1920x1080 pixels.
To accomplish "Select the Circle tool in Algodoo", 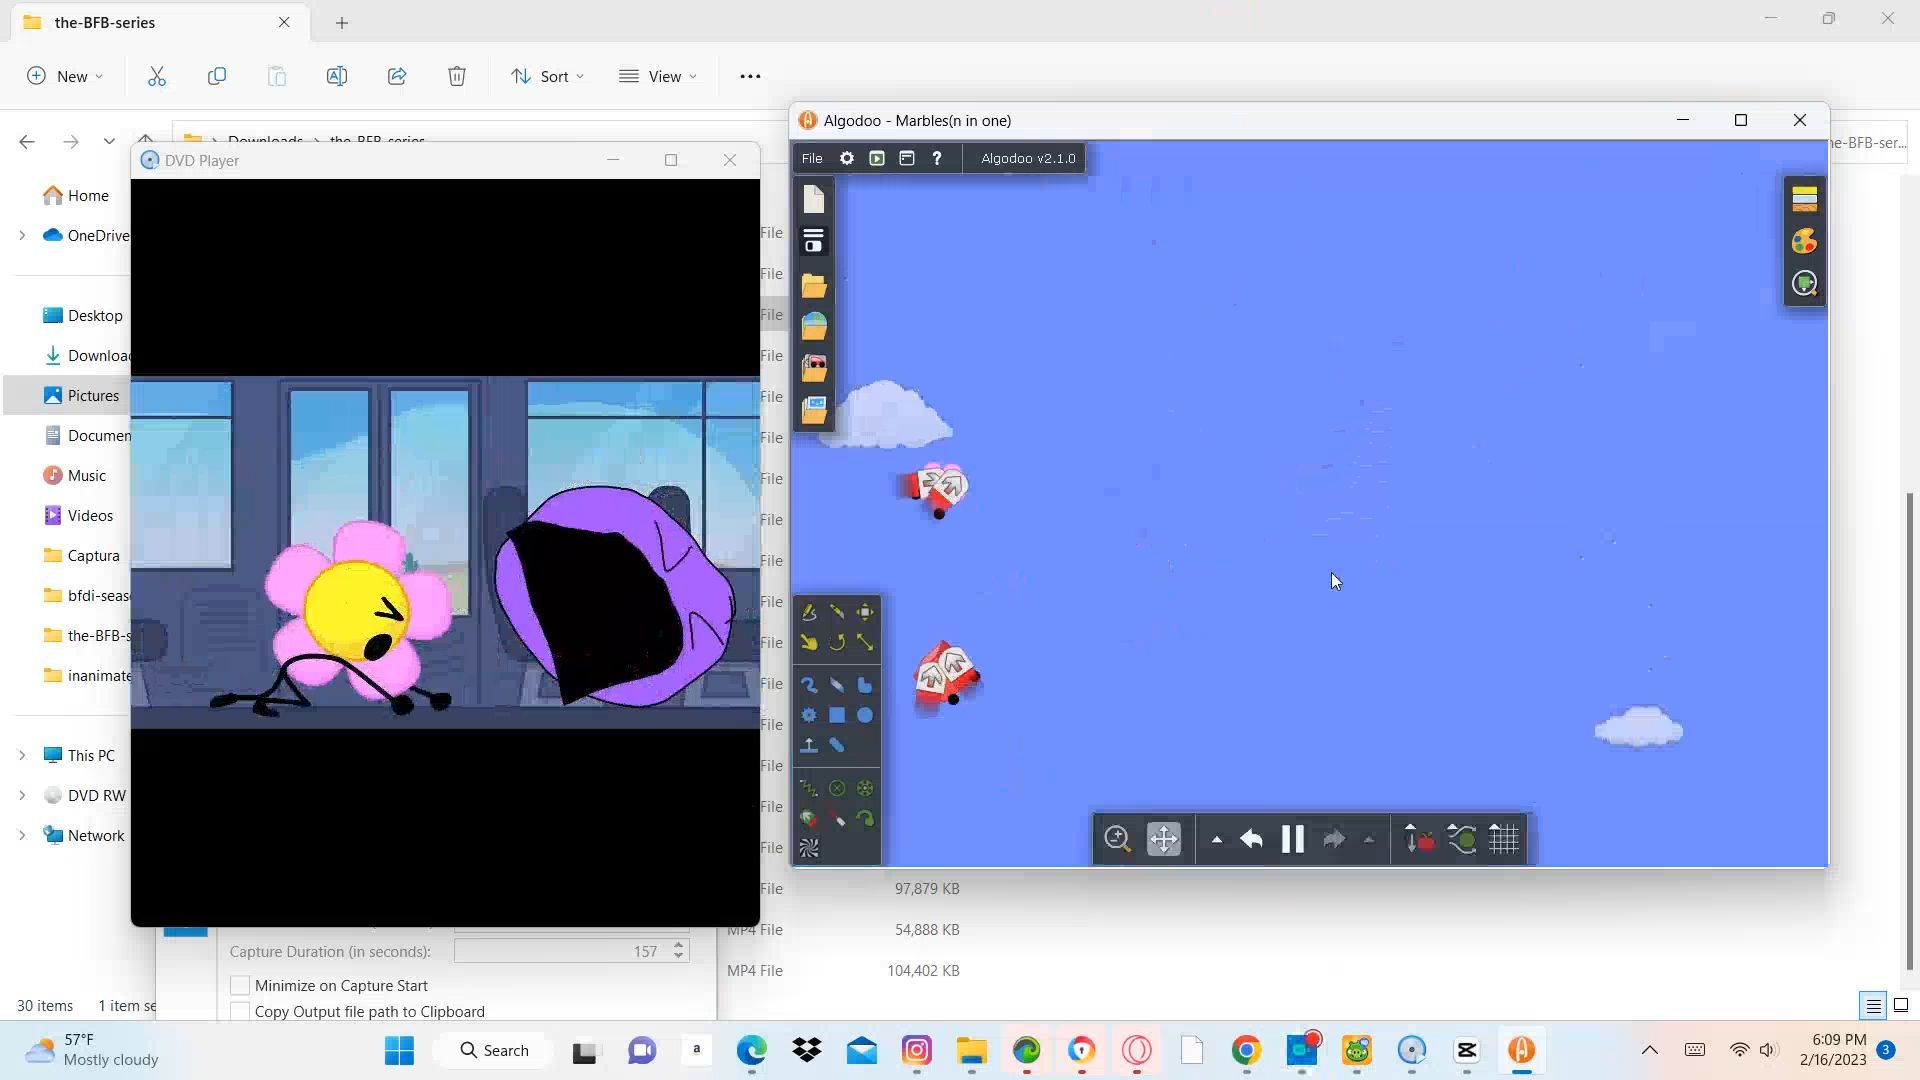I will click(865, 715).
